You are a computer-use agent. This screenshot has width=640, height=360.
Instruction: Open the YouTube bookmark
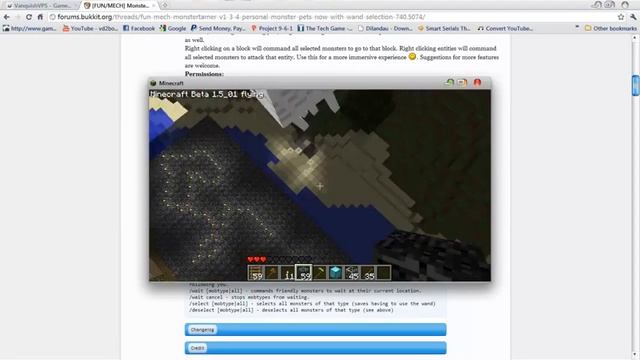click(x=90, y=29)
